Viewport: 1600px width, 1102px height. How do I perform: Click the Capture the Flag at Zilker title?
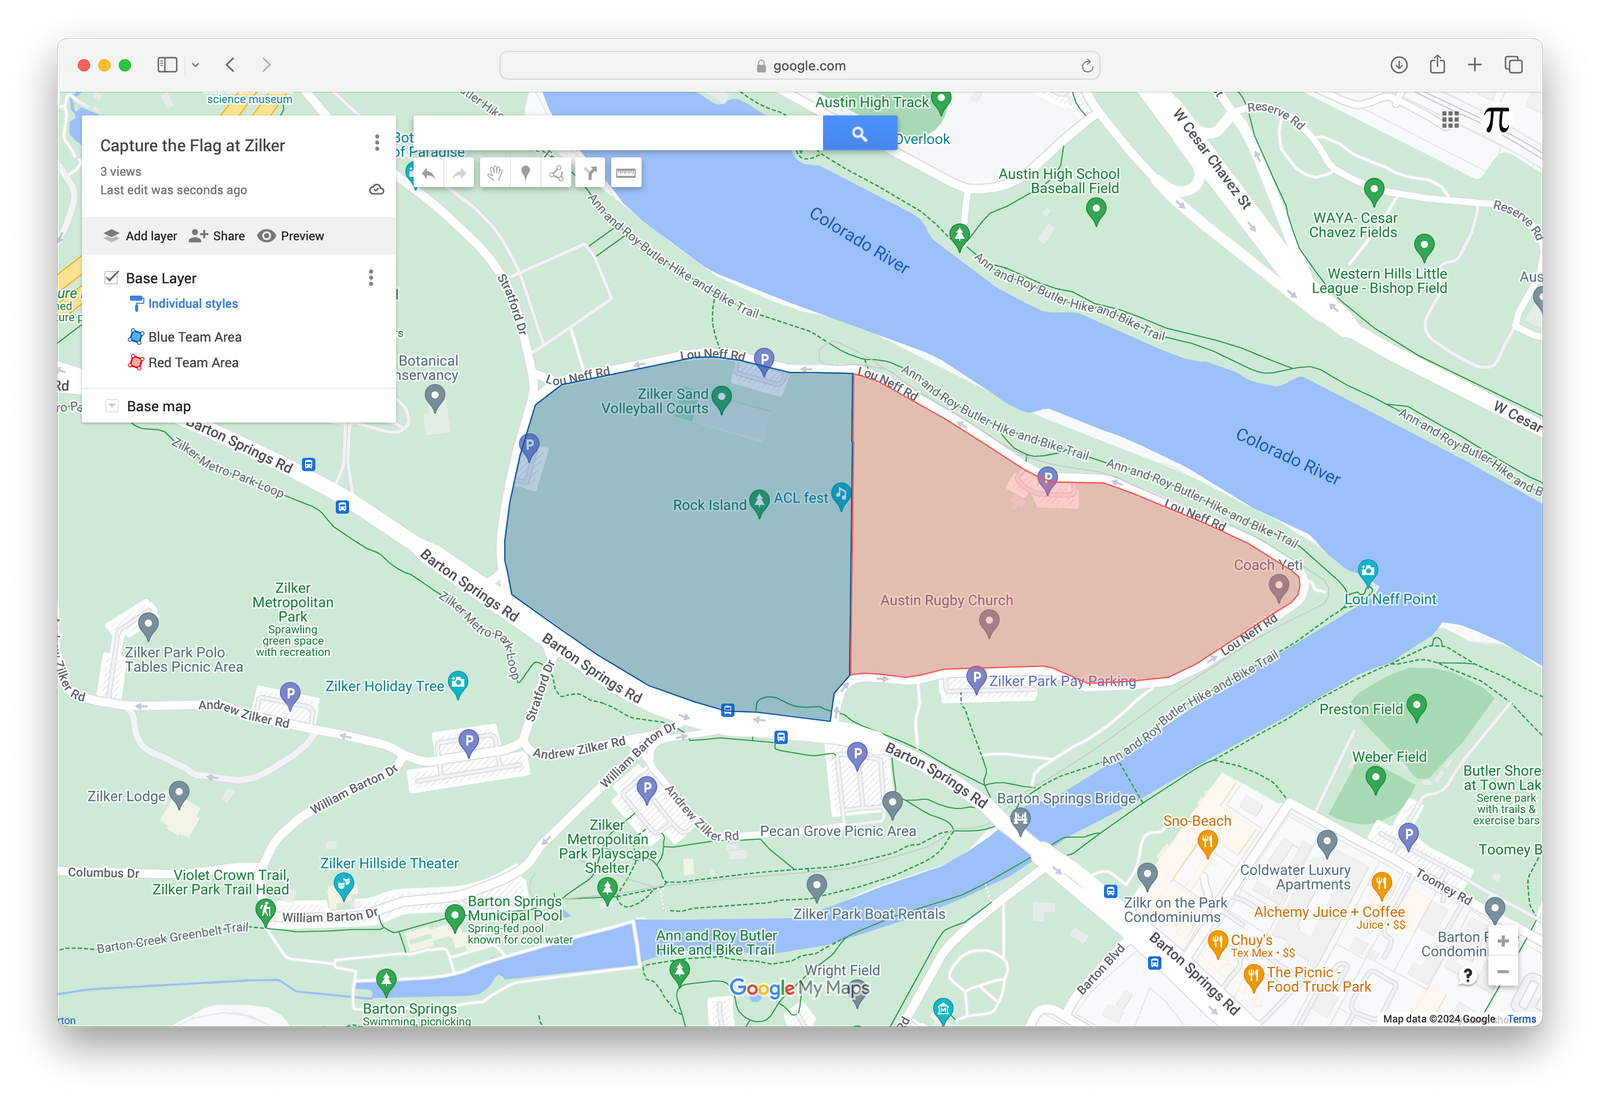tap(192, 146)
